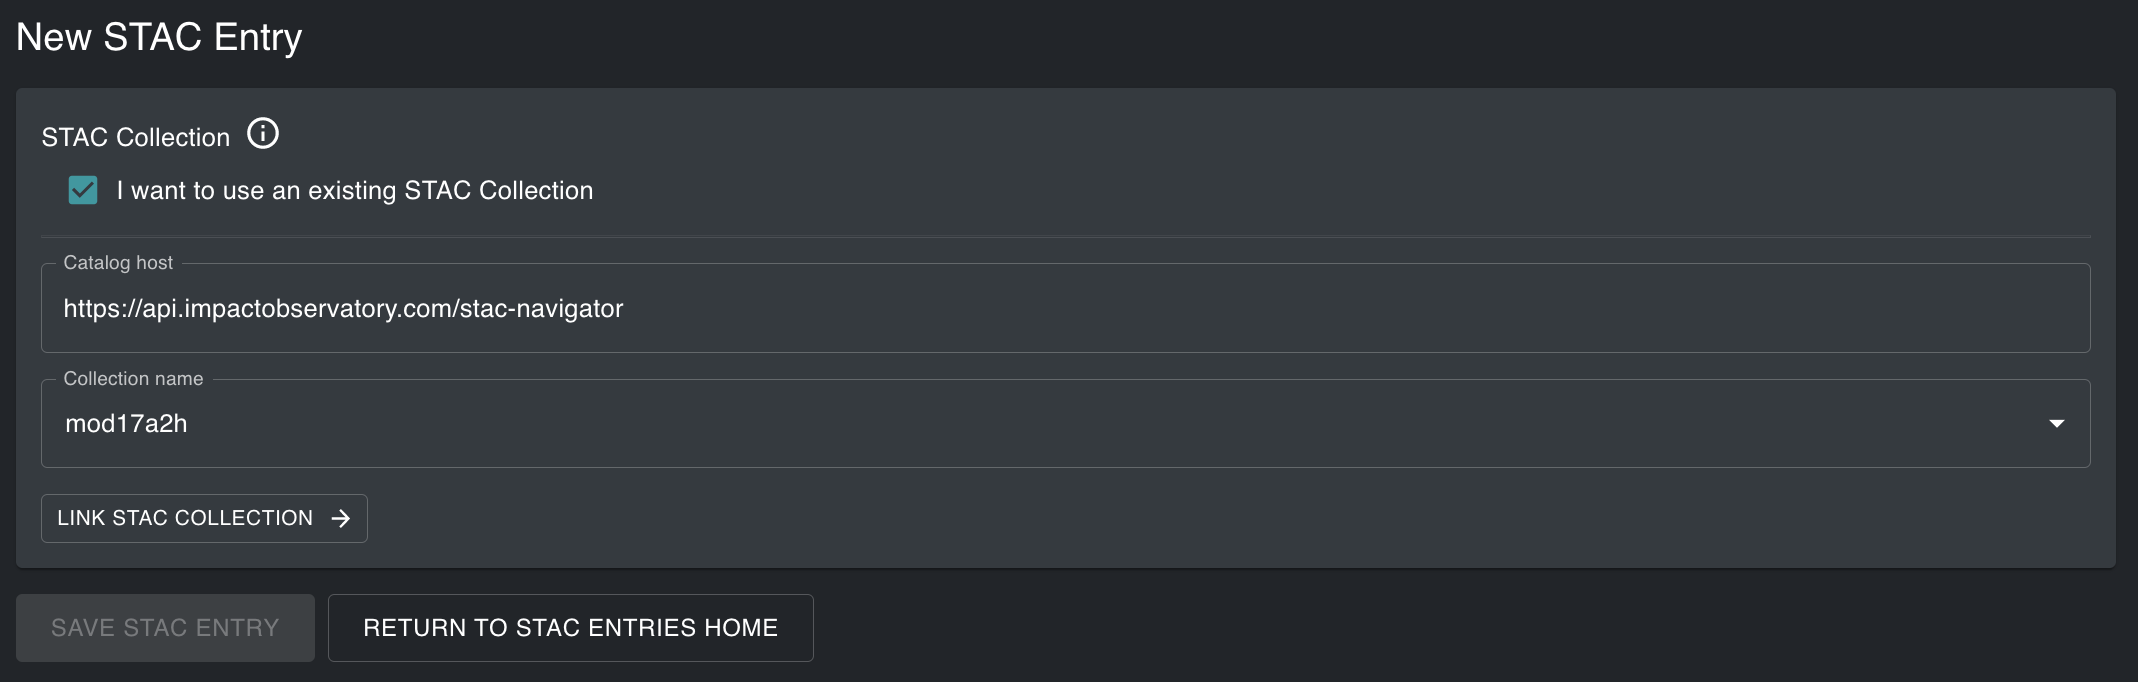Click the "STAC Collection" section title
This screenshot has height=682, width=2138.
click(136, 137)
